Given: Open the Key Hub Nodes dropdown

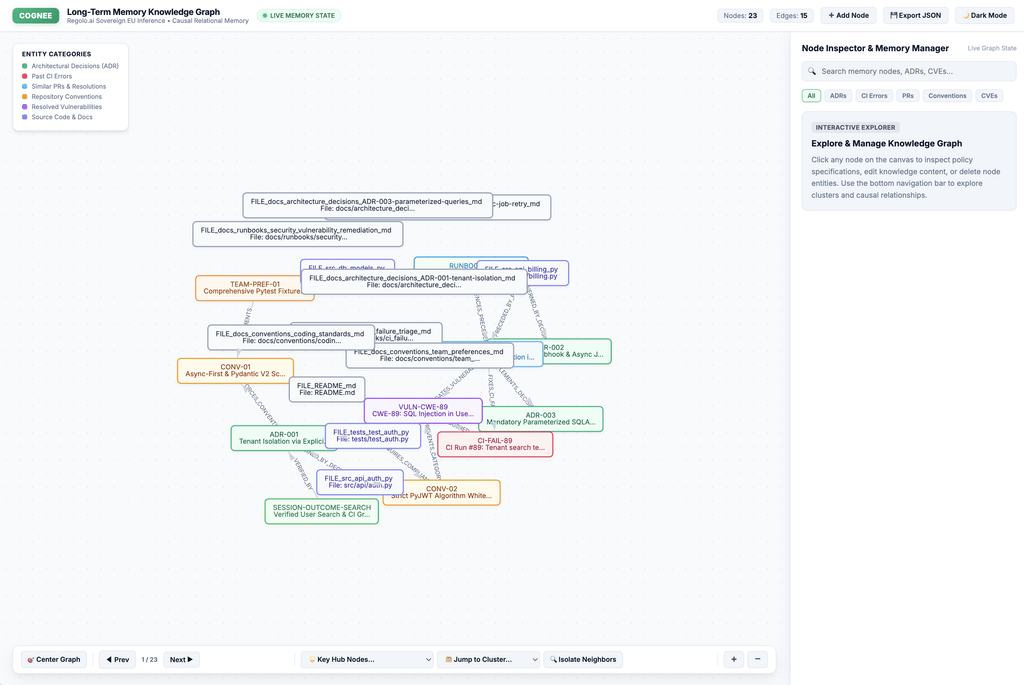Looking at the screenshot, I should pyautogui.click(x=368, y=660).
